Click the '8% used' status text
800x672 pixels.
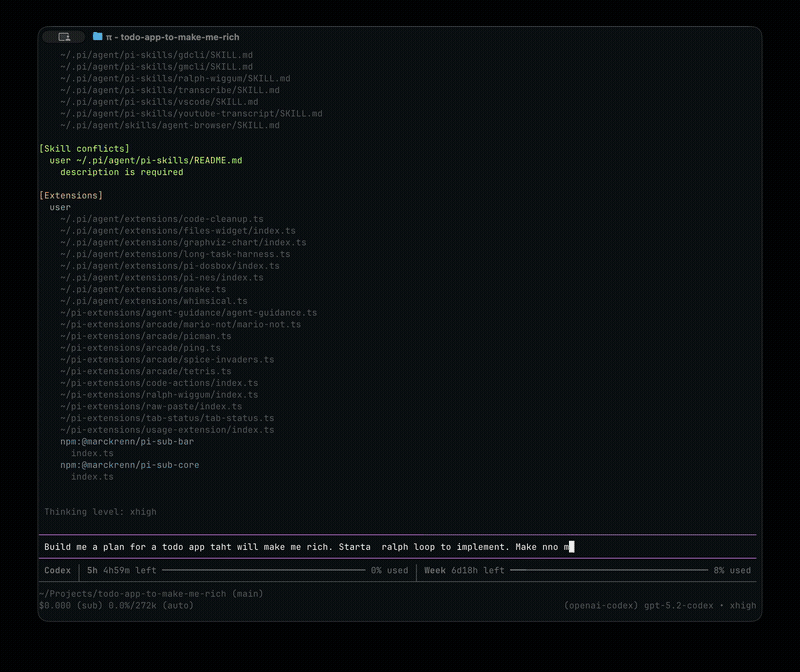click(x=732, y=570)
